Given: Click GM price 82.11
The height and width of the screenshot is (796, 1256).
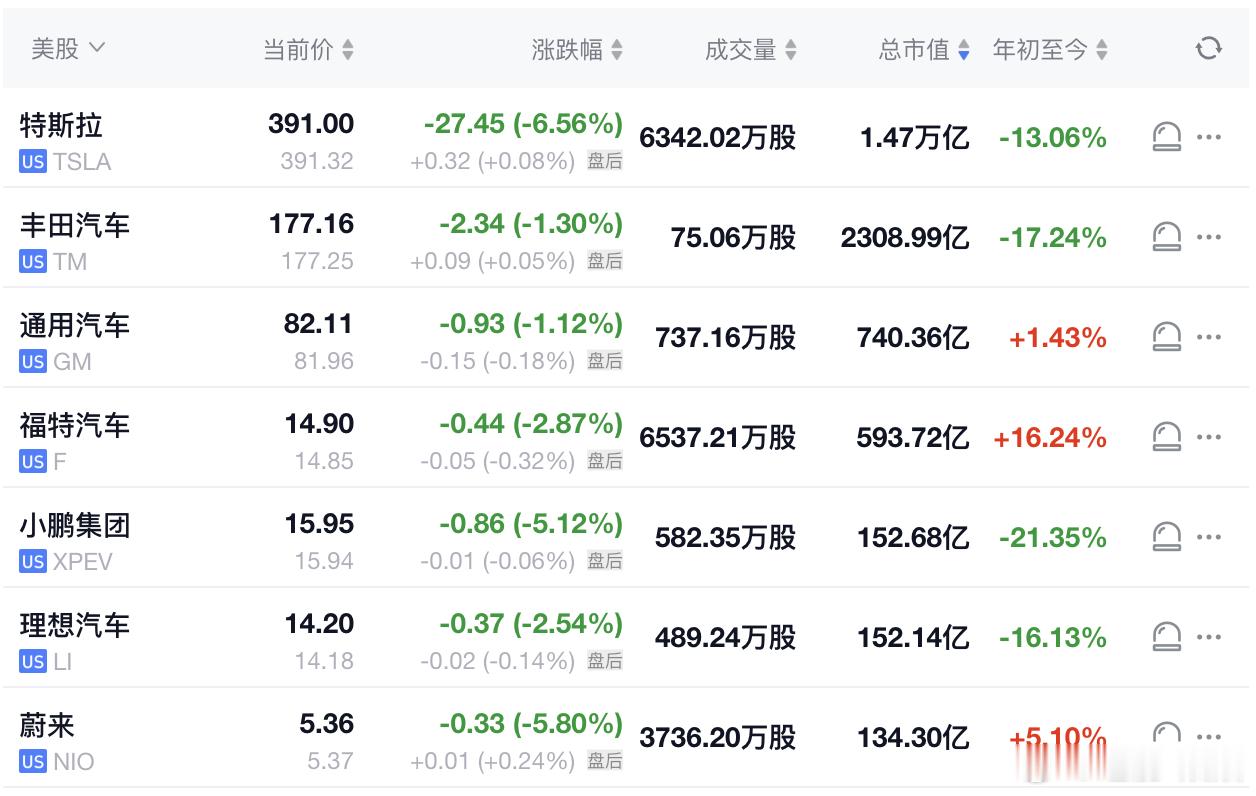Looking at the screenshot, I should pyautogui.click(x=319, y=324).
